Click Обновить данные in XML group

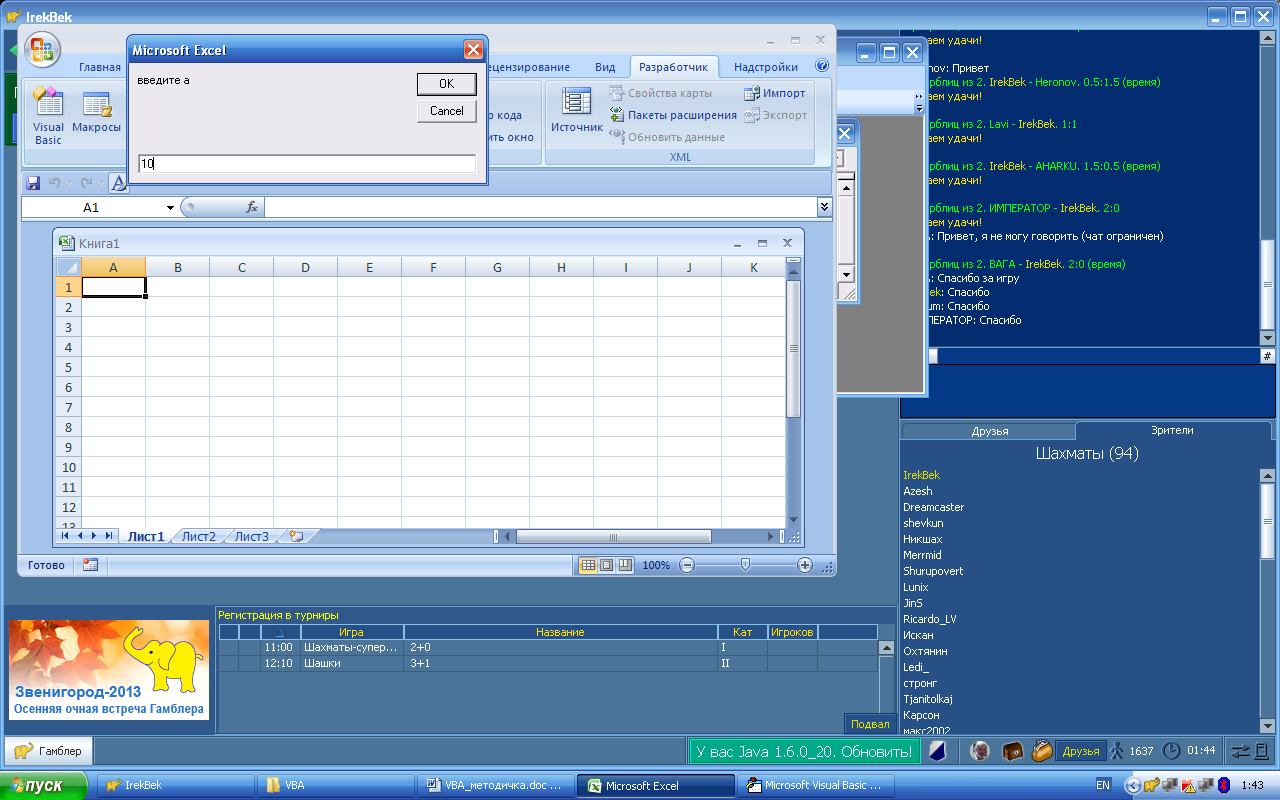click(x=667, y=137)
